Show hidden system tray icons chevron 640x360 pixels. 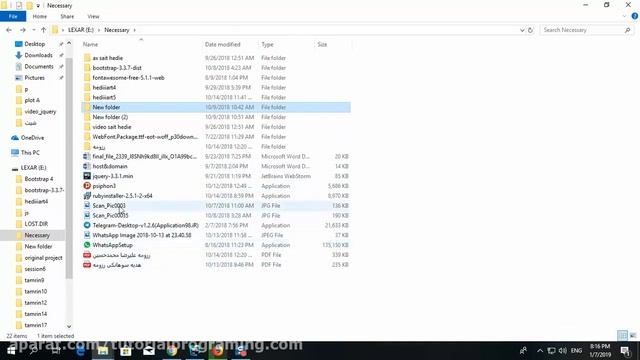(x=540, y=351)
